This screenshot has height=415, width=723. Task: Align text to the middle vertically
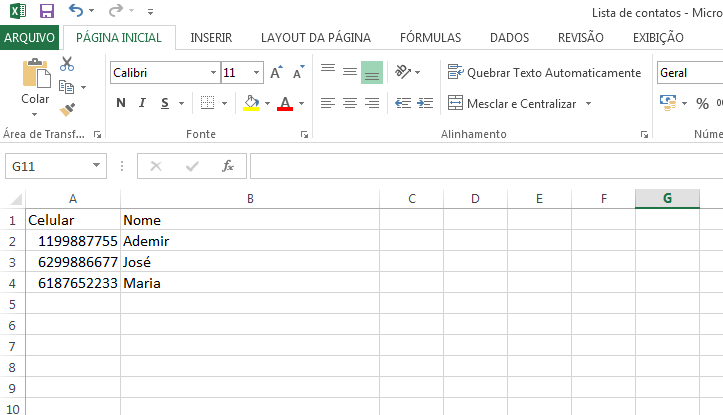pyautogui.click(x=350, y=72)
